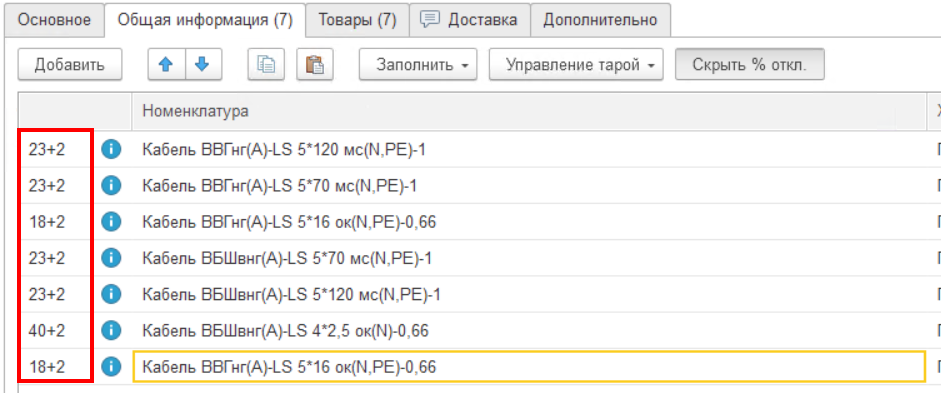Viewport: 941px width, 393px height.
Task: Open info icon for ВВГнг(А)-LS 5*120 cable
Action: point(111,149)
